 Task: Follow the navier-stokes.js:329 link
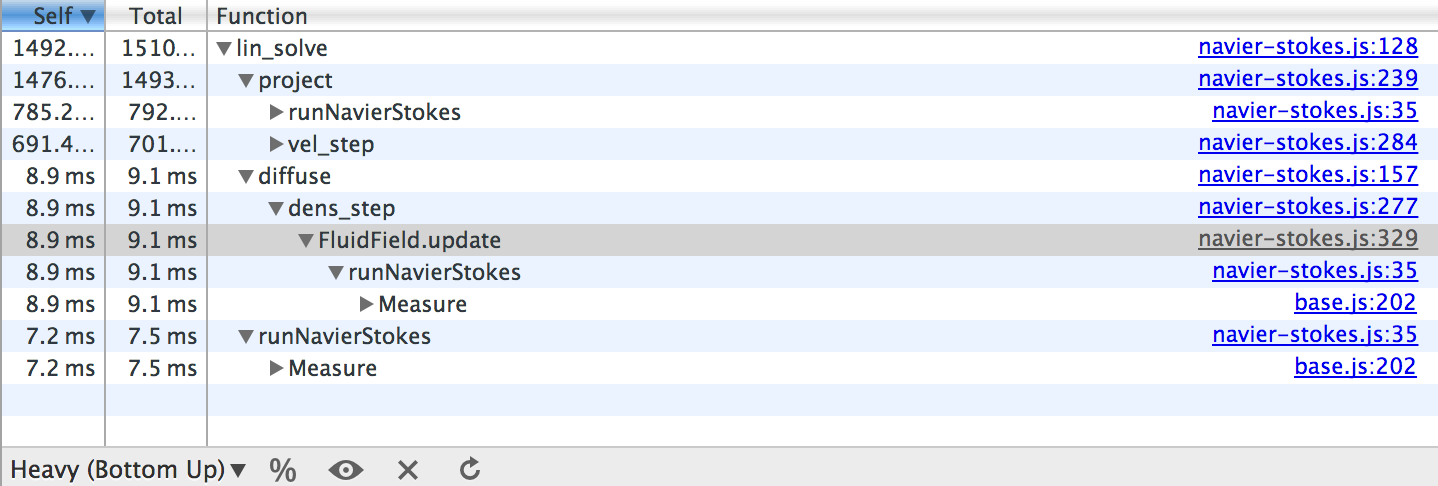coord(1307,240)
